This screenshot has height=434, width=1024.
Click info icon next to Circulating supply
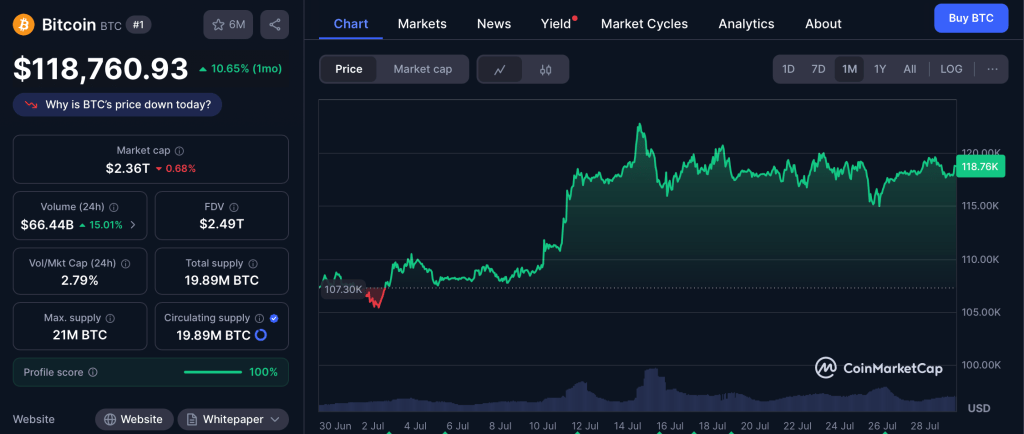tap(259, 318)
